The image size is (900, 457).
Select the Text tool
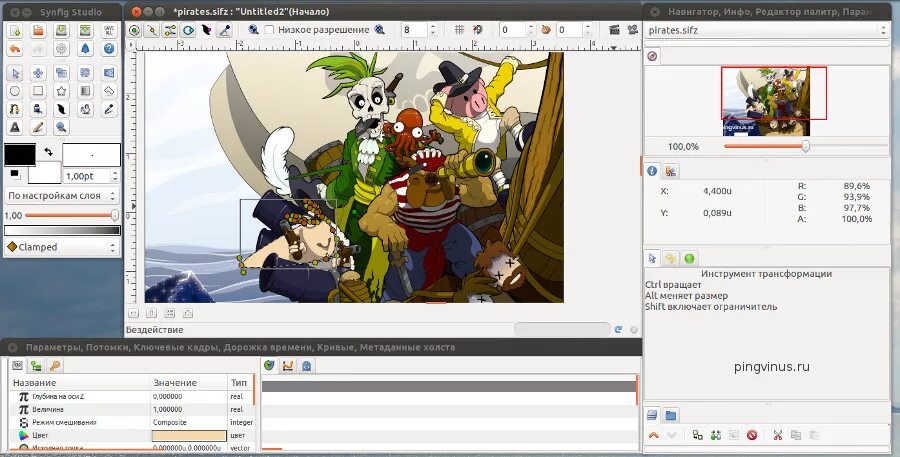15,127
